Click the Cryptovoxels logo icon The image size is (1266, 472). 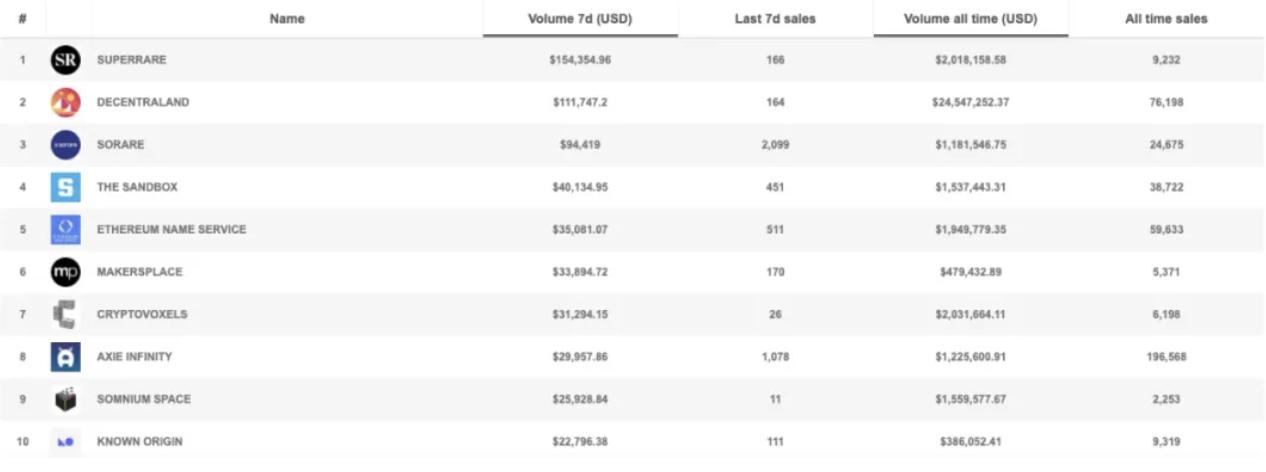point(66,314)
